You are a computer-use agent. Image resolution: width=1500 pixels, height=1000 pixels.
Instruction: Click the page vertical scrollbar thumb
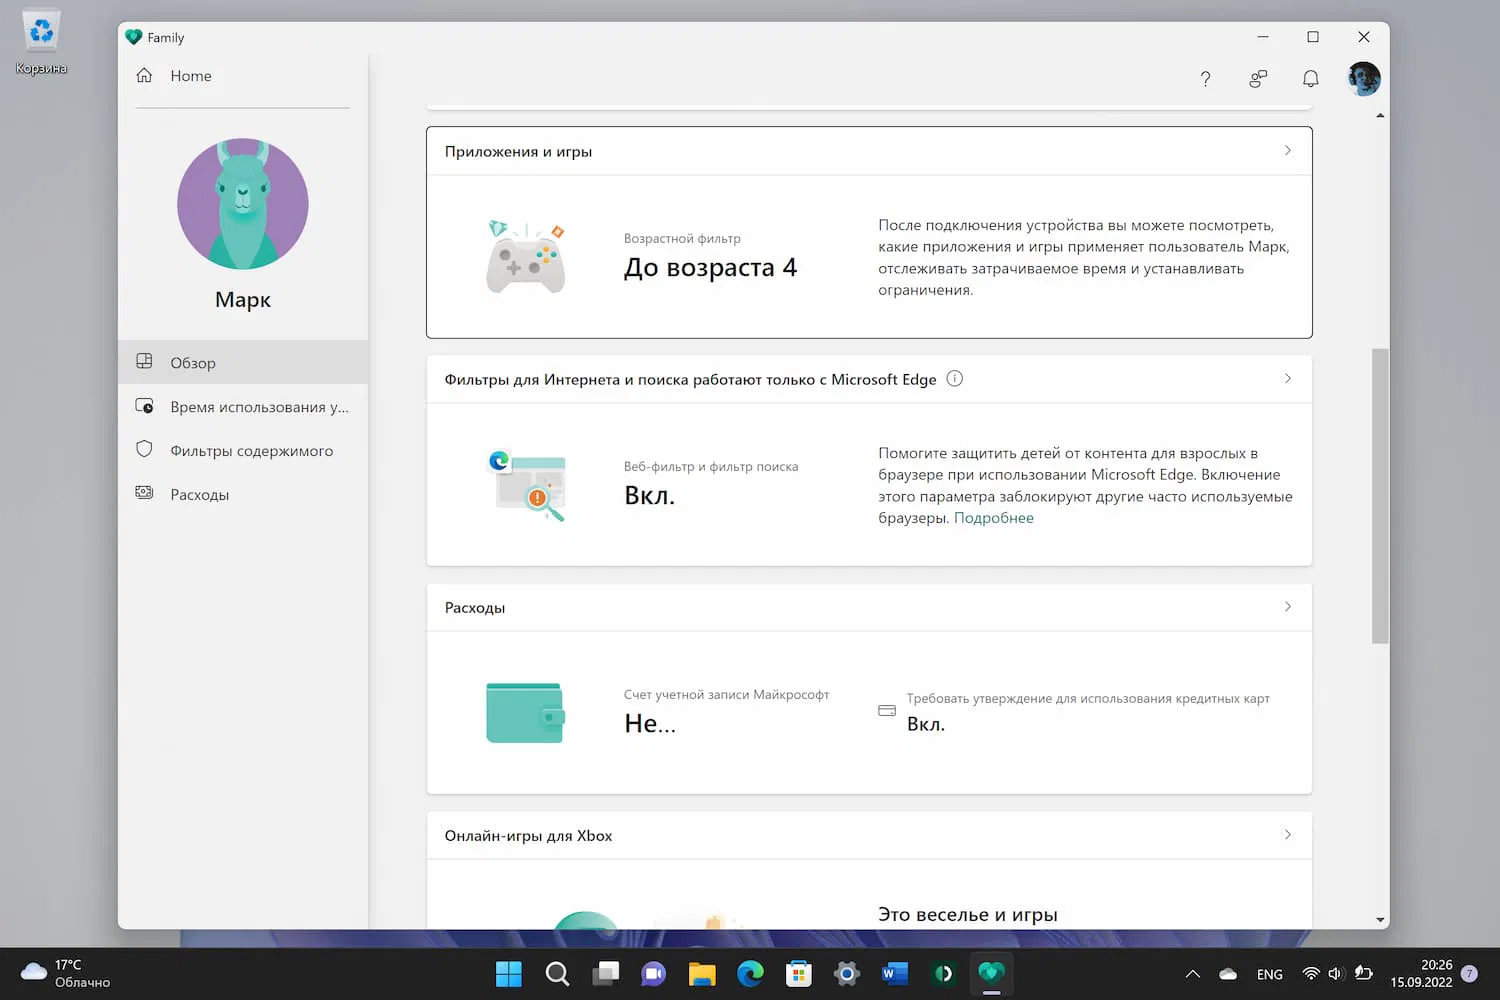1380,496
